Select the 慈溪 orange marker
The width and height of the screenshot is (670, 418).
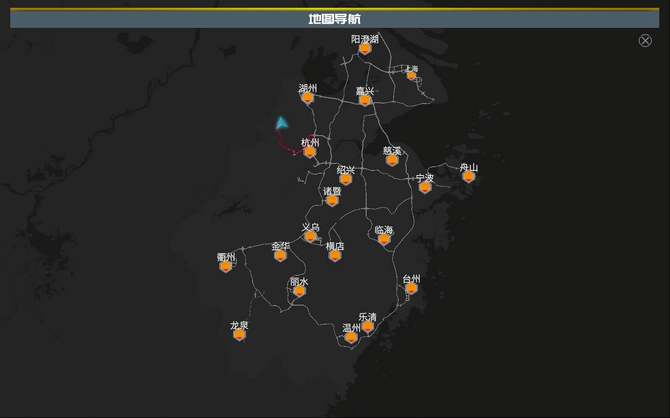[392, 160]
